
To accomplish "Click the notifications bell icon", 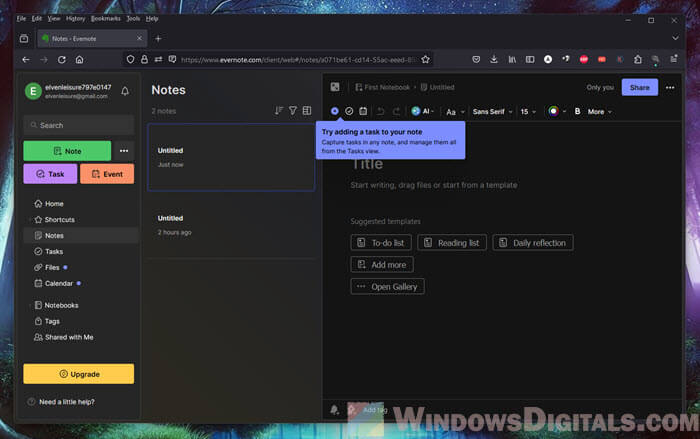I will click(x=125, y=91).
